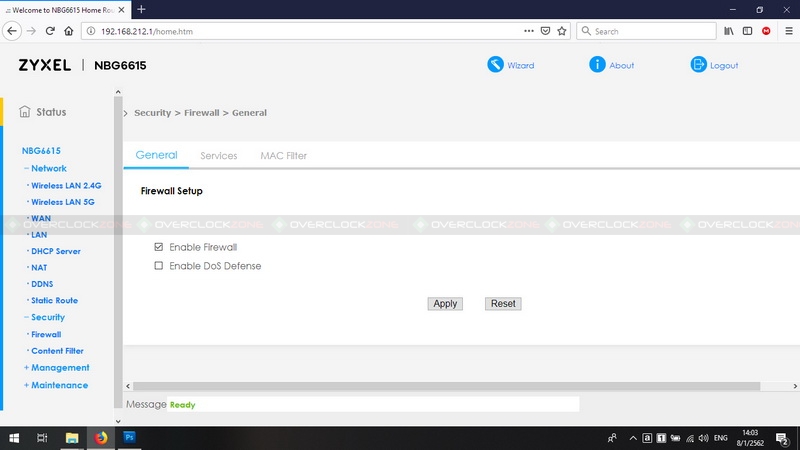Collapse the Security menu group
800x450 pixels.
pyautogui.click(x=27, y=317)
